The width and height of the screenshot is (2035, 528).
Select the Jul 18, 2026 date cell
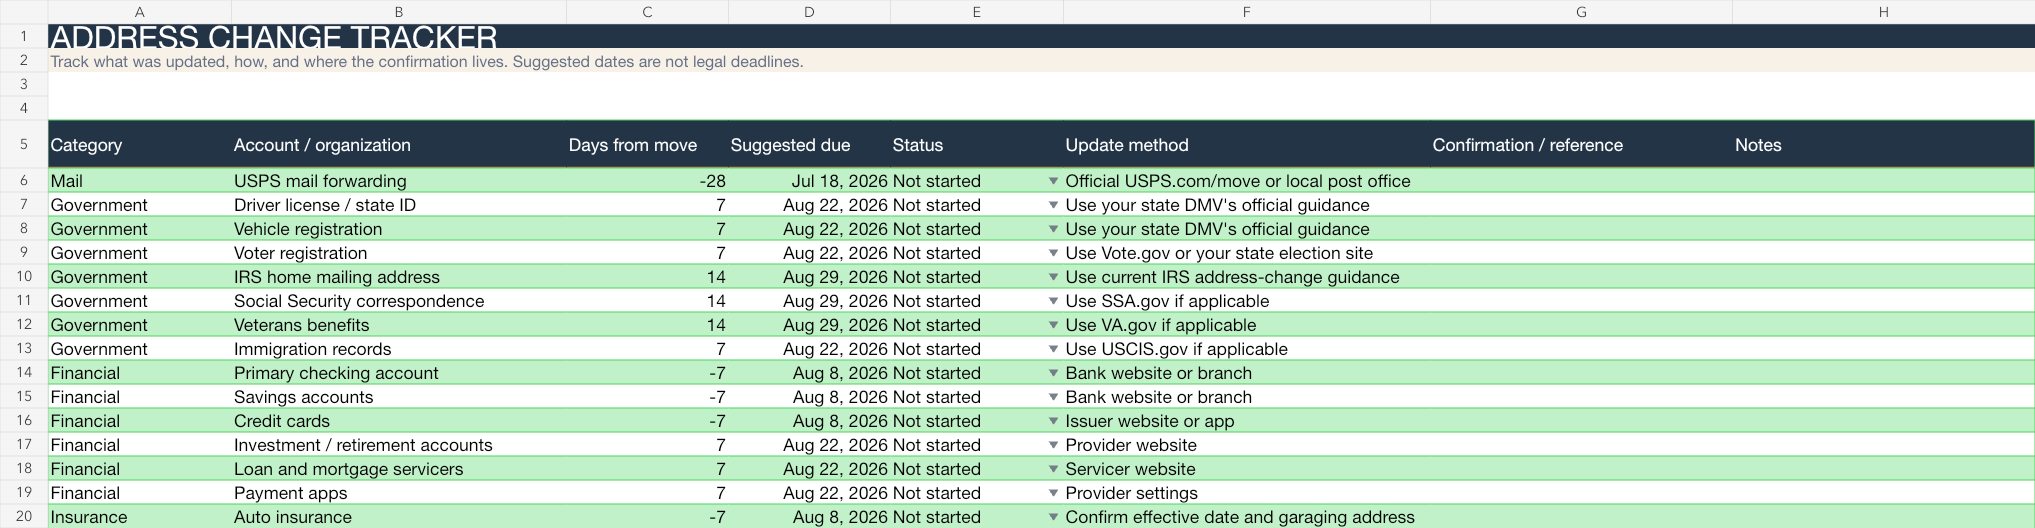809,181
